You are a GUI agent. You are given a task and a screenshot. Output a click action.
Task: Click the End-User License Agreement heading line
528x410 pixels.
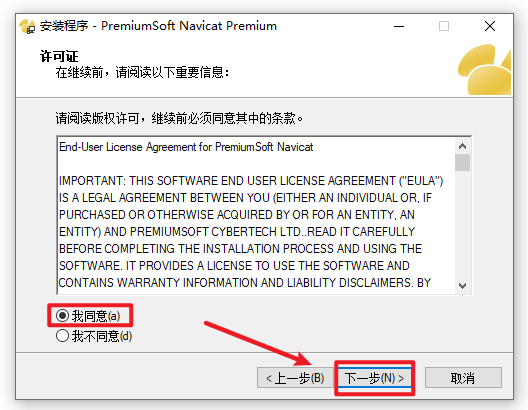click(186, 147)
